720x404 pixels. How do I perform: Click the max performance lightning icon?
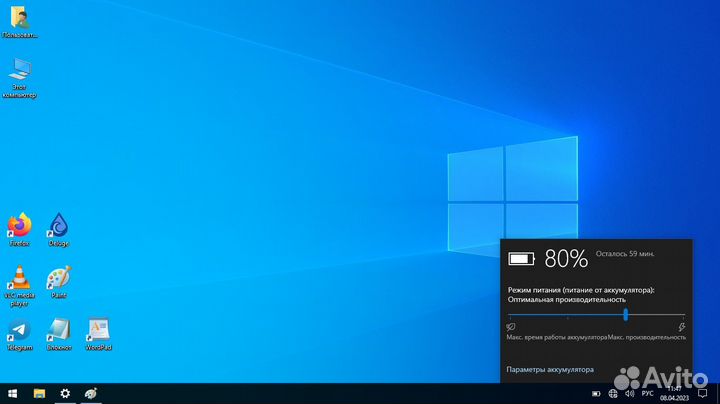[x=682, y=327]
